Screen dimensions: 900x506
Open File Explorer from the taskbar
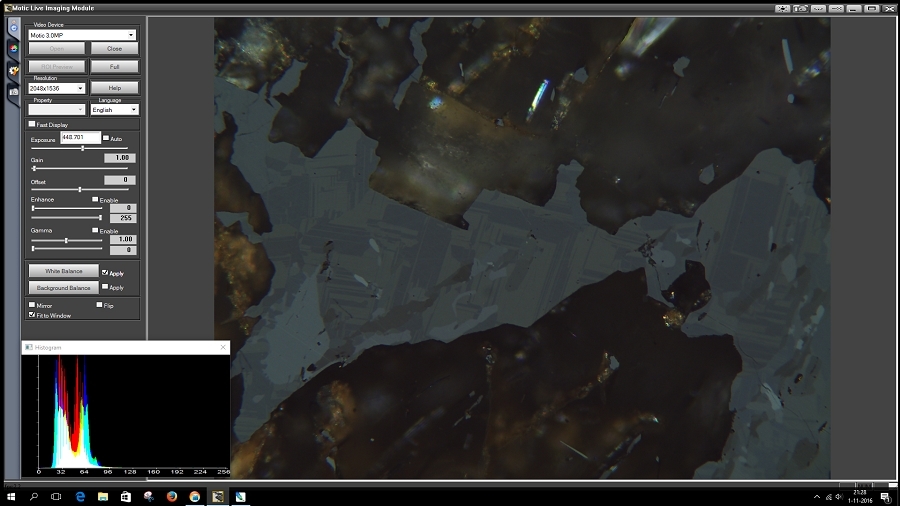tap(102, 496)
